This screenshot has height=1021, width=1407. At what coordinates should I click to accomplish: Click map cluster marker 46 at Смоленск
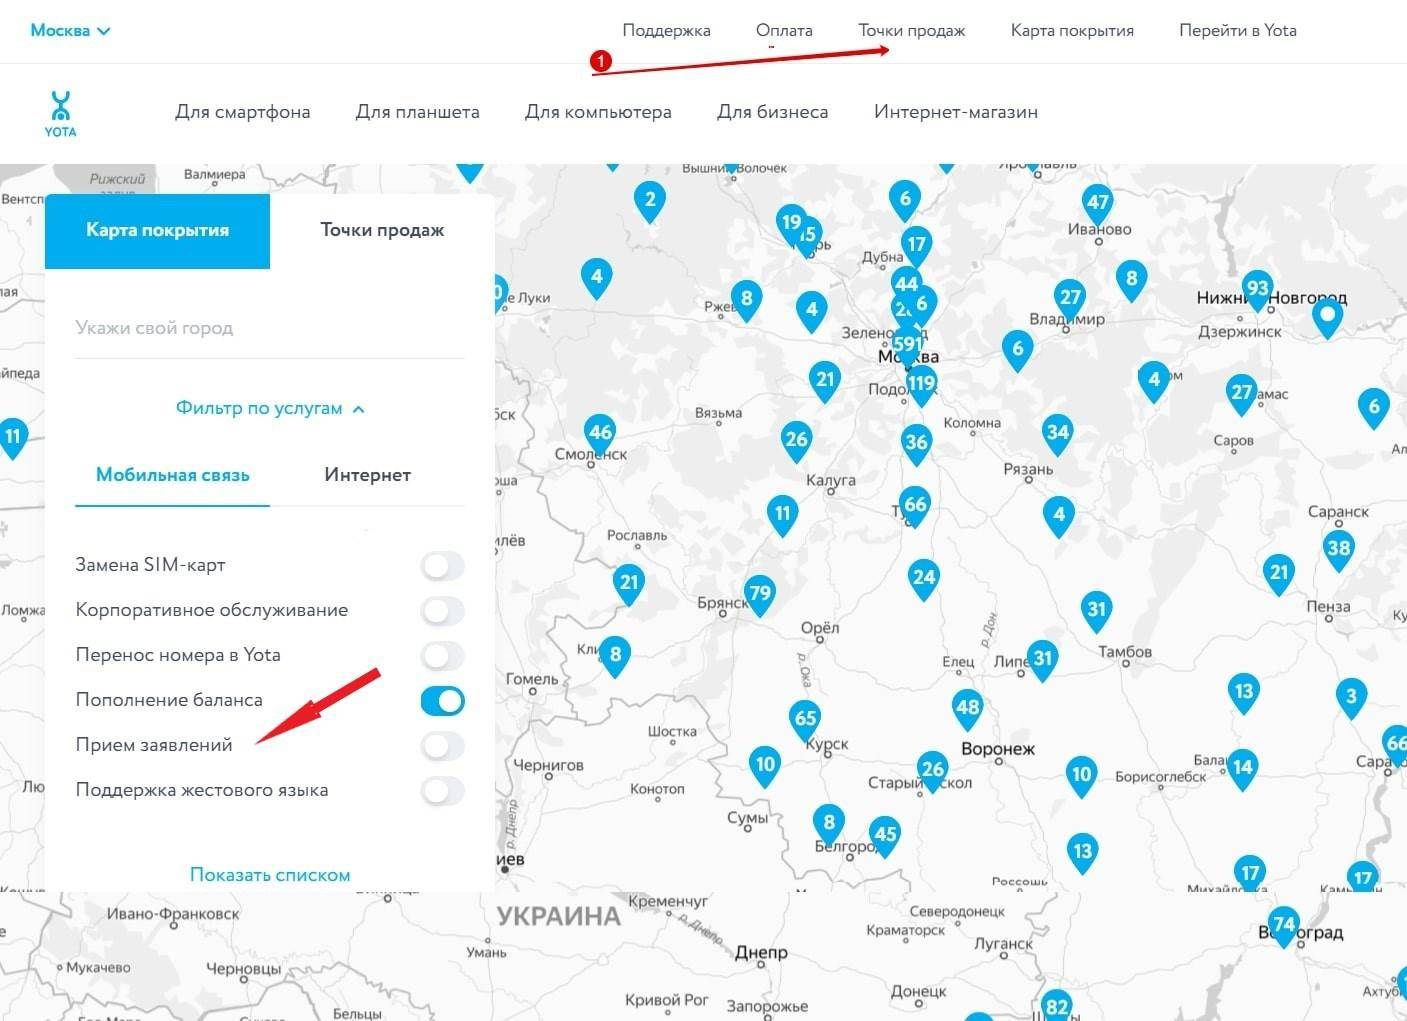[x=600, y=434]
